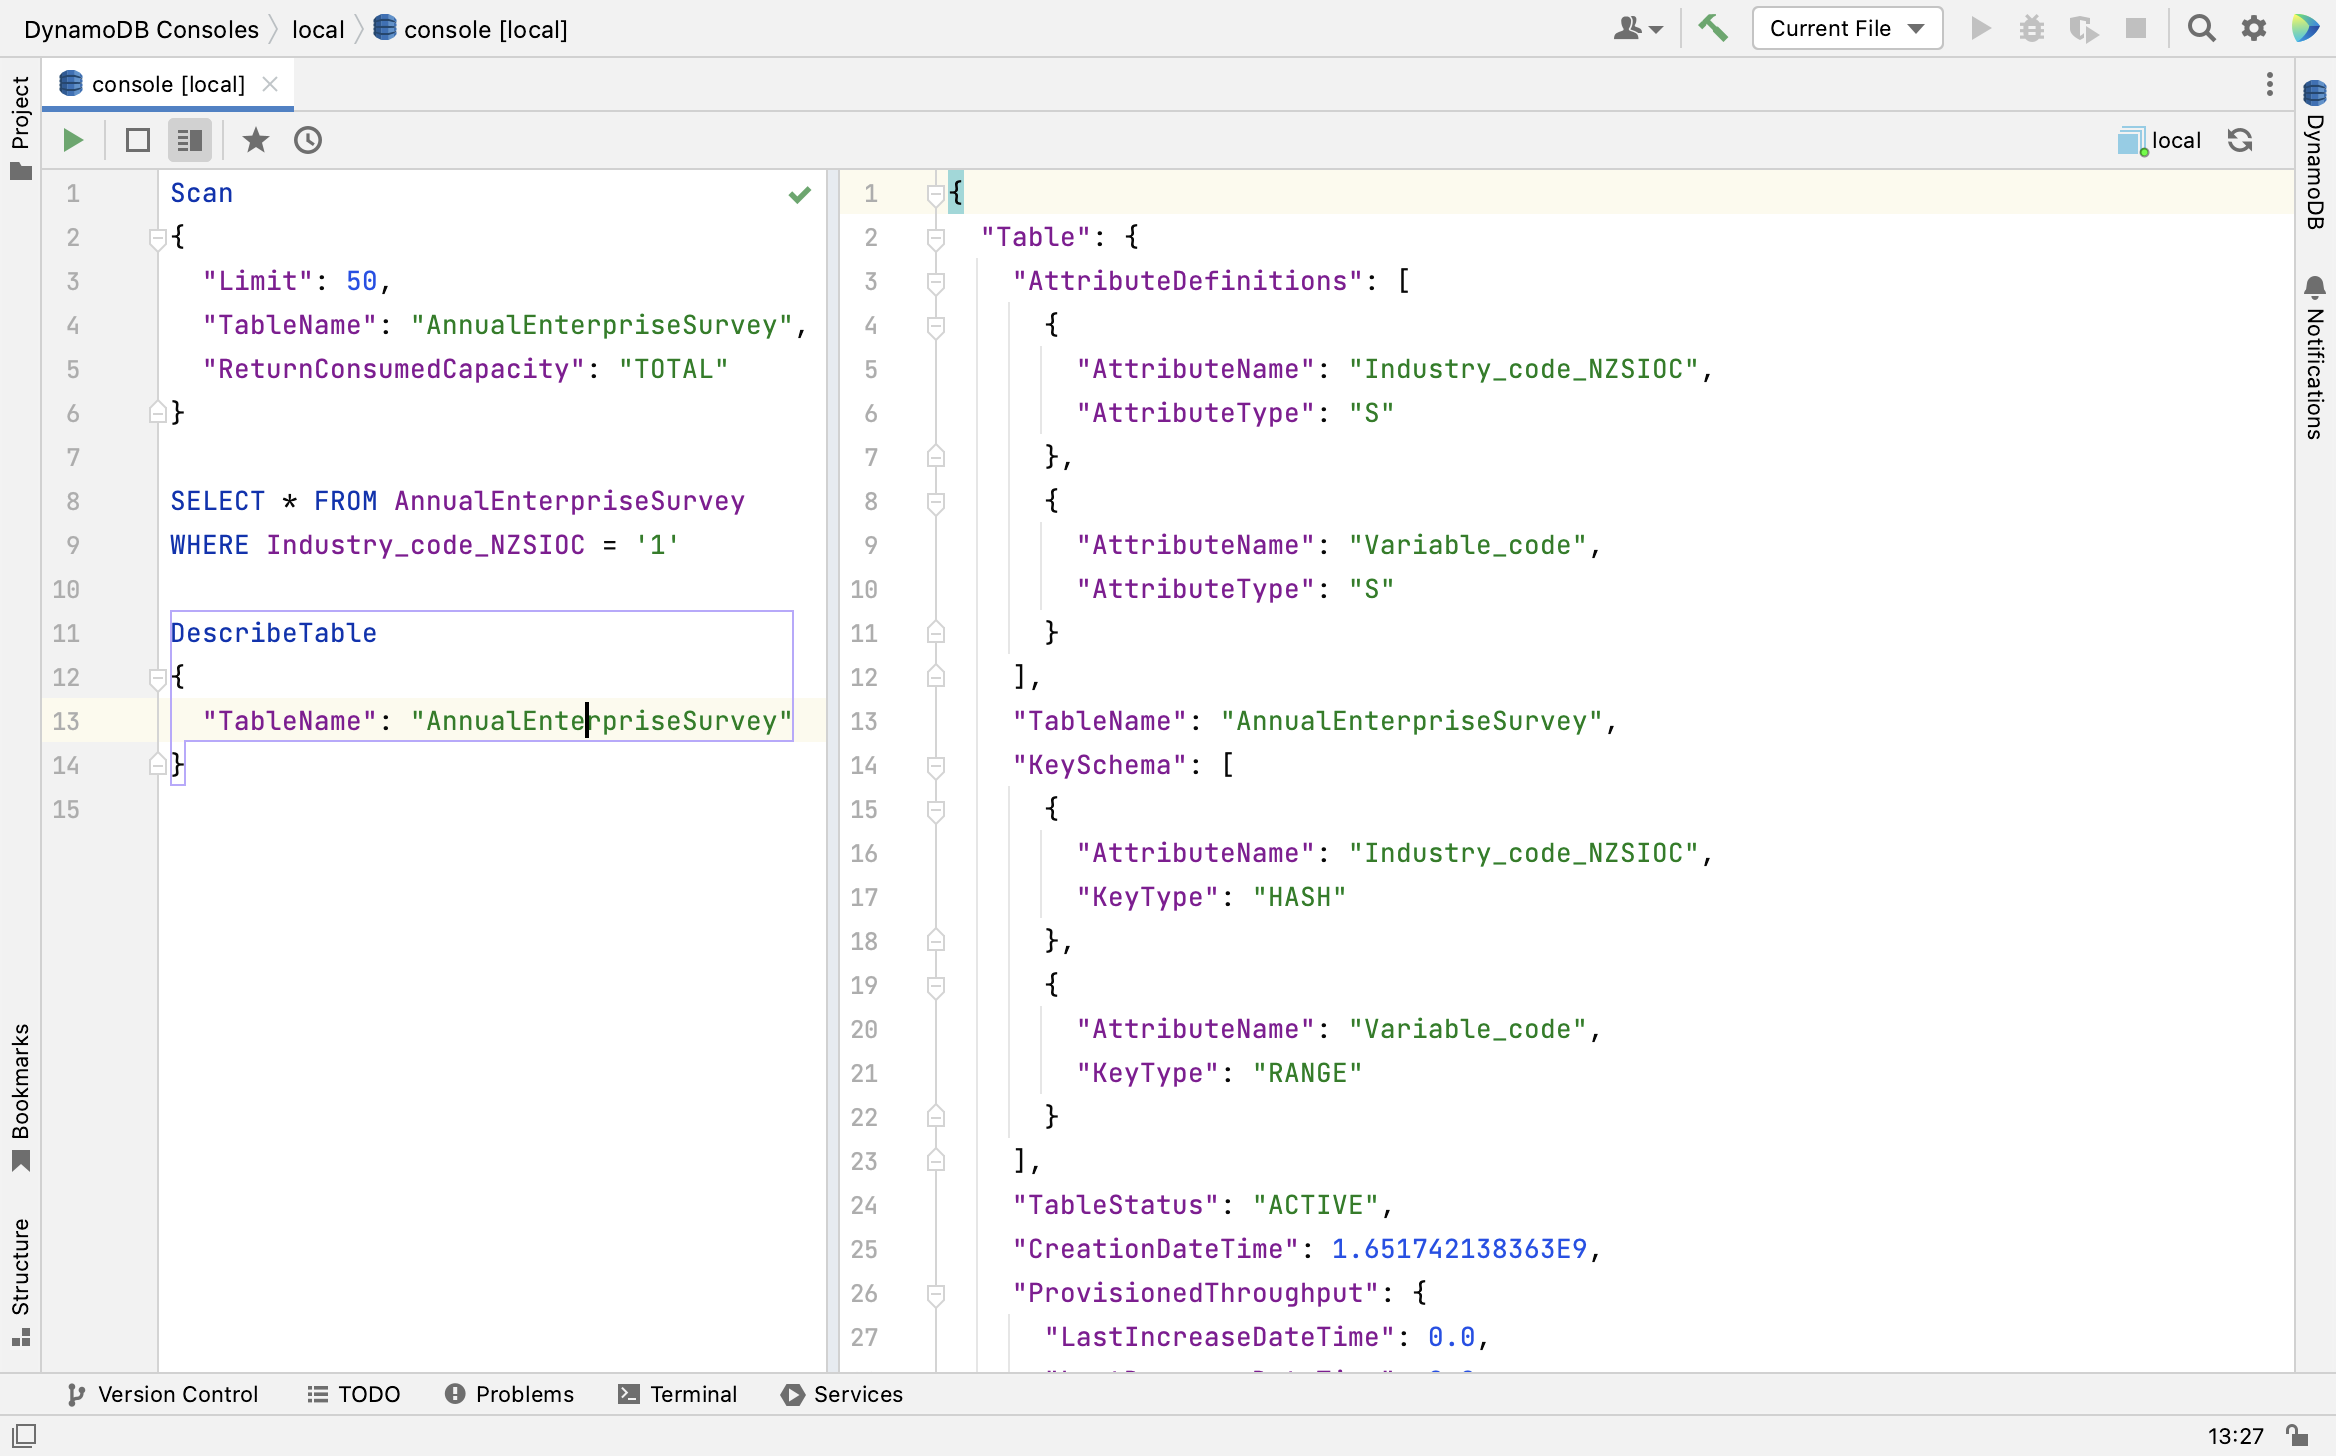Click the DynamoDB Consoles breadcrumb
Image resolution: width=2336 pixels, height=1456 pixels.
[141, 29]
